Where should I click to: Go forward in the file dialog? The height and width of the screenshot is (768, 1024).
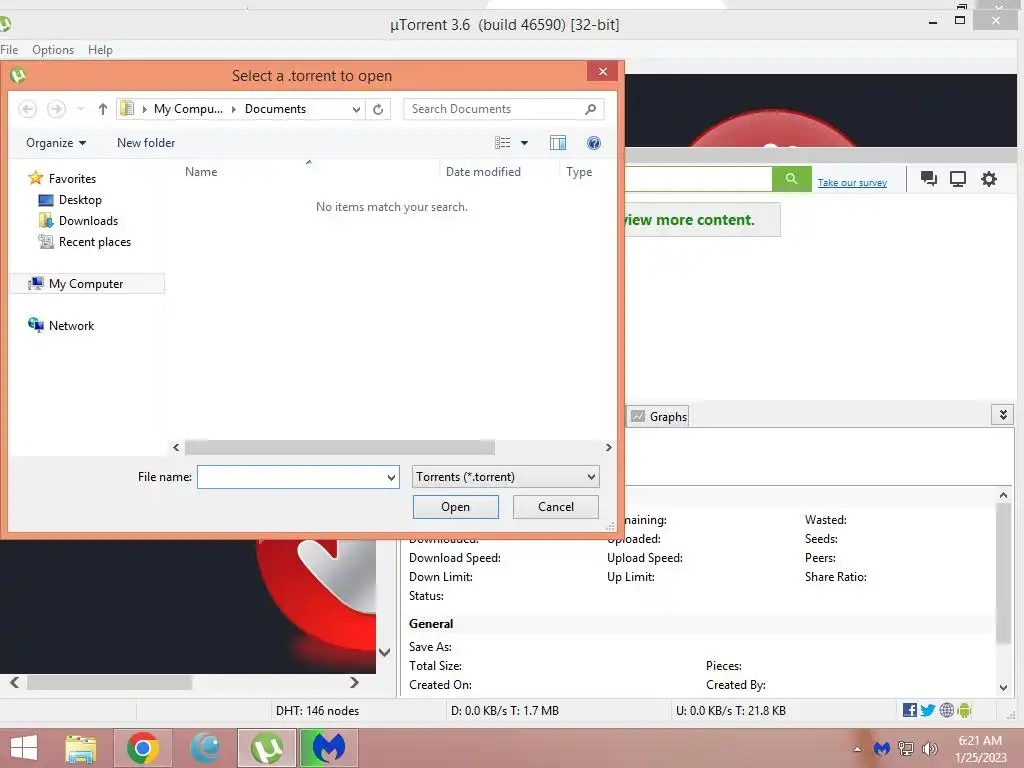tap(56, 109)
